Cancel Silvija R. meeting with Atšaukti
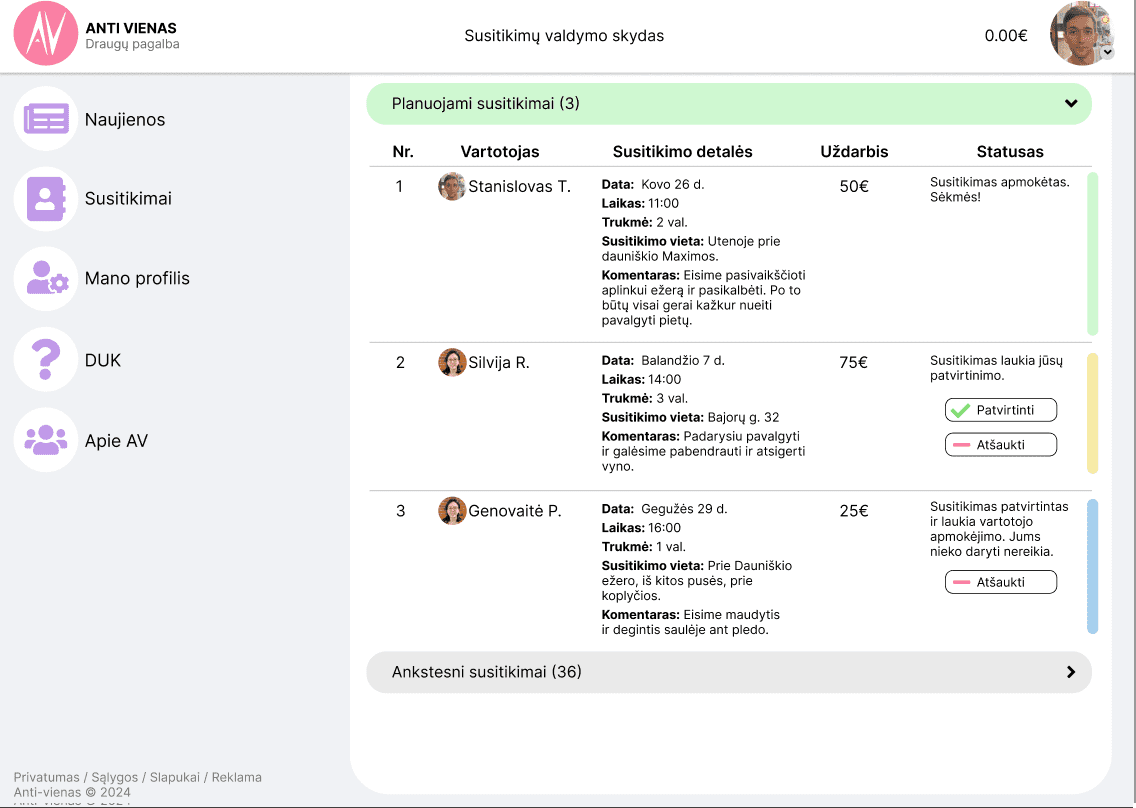 (1001, 445)
